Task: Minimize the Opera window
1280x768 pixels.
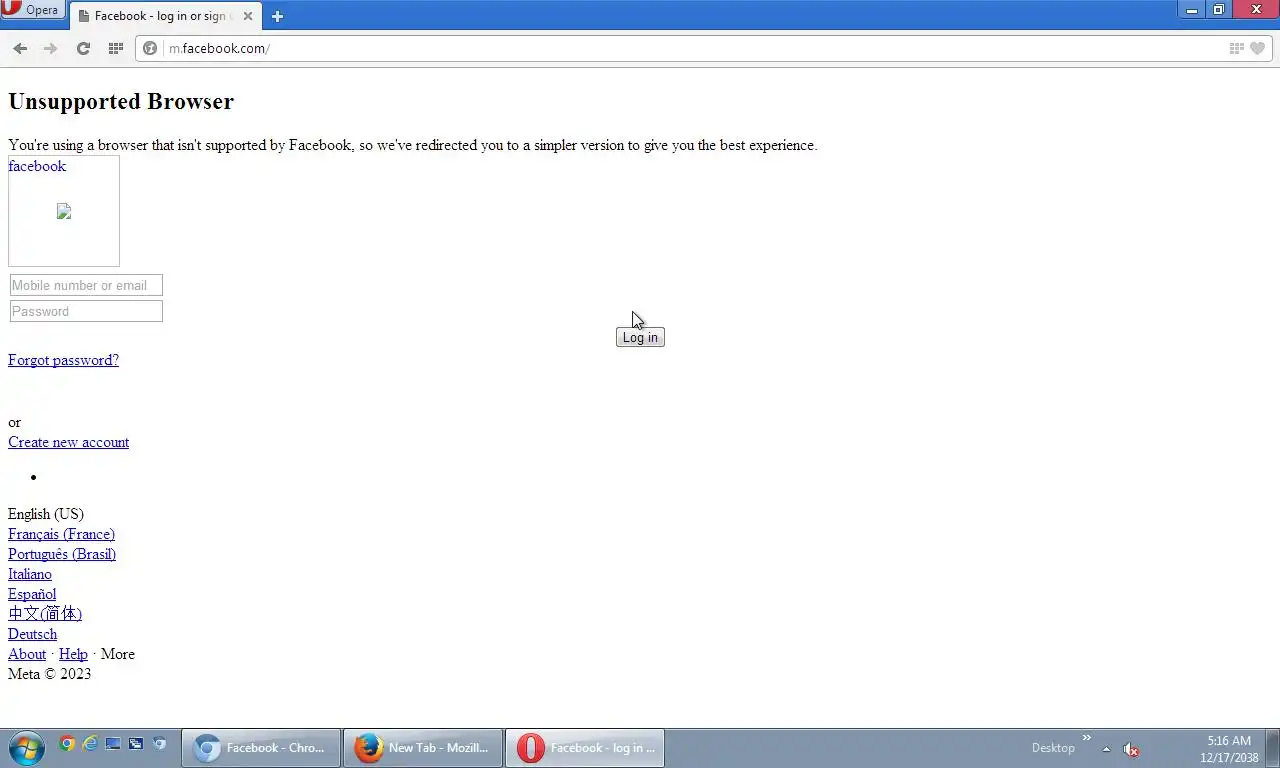Action: [x=1191, y=10]
